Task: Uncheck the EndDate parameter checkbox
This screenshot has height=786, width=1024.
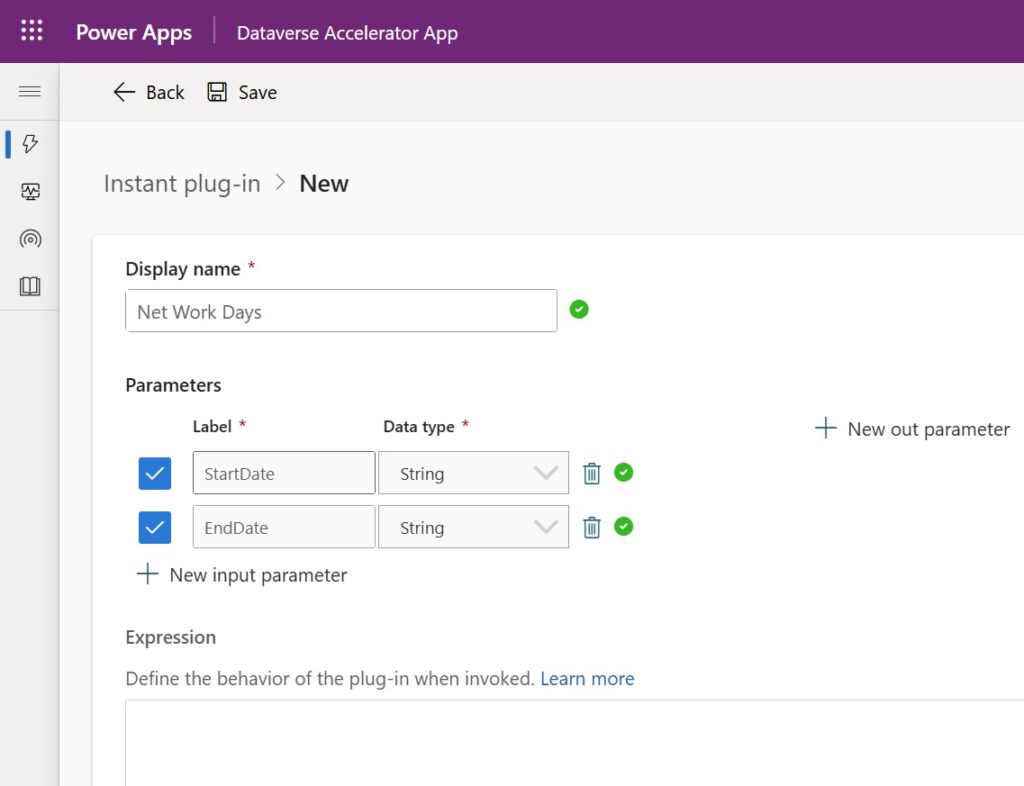Action: click(x=155, y=527)
